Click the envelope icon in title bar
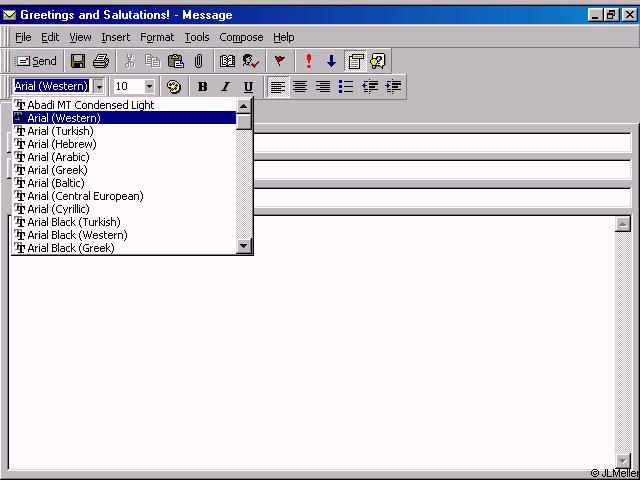This screenshot has height=480, width=640. pos(9,15)
